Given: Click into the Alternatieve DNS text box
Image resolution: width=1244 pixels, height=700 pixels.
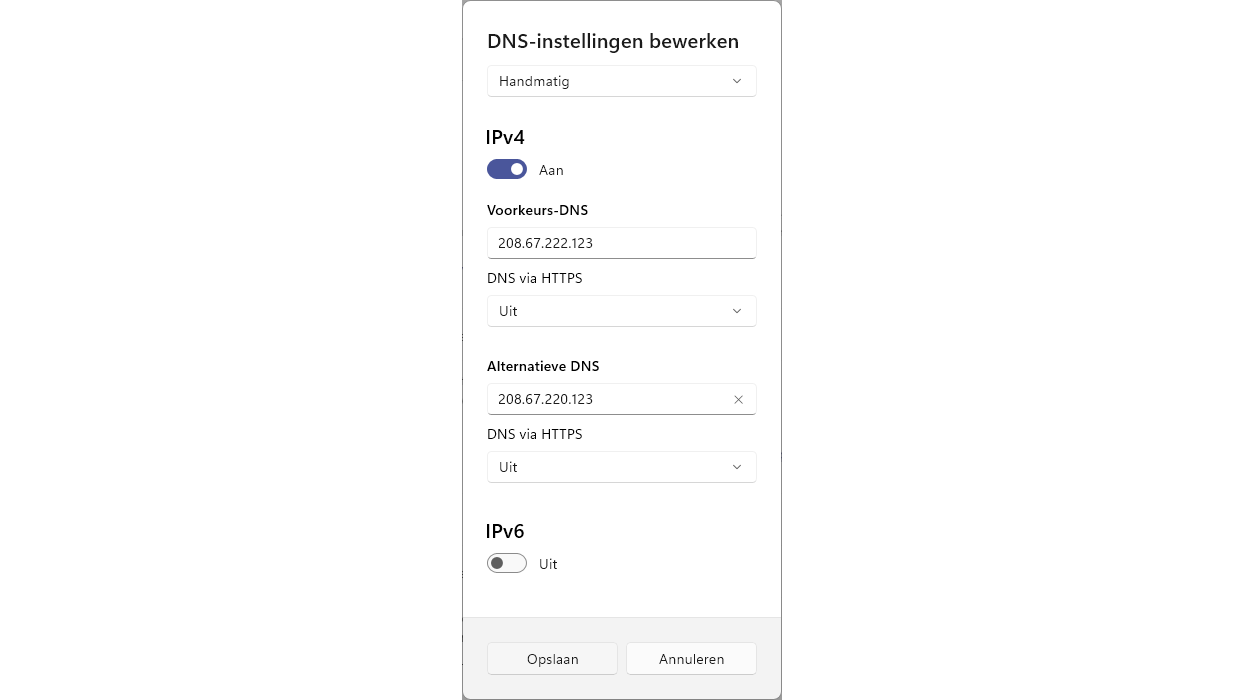Looking at the screenshot, I should click(606, 399).
